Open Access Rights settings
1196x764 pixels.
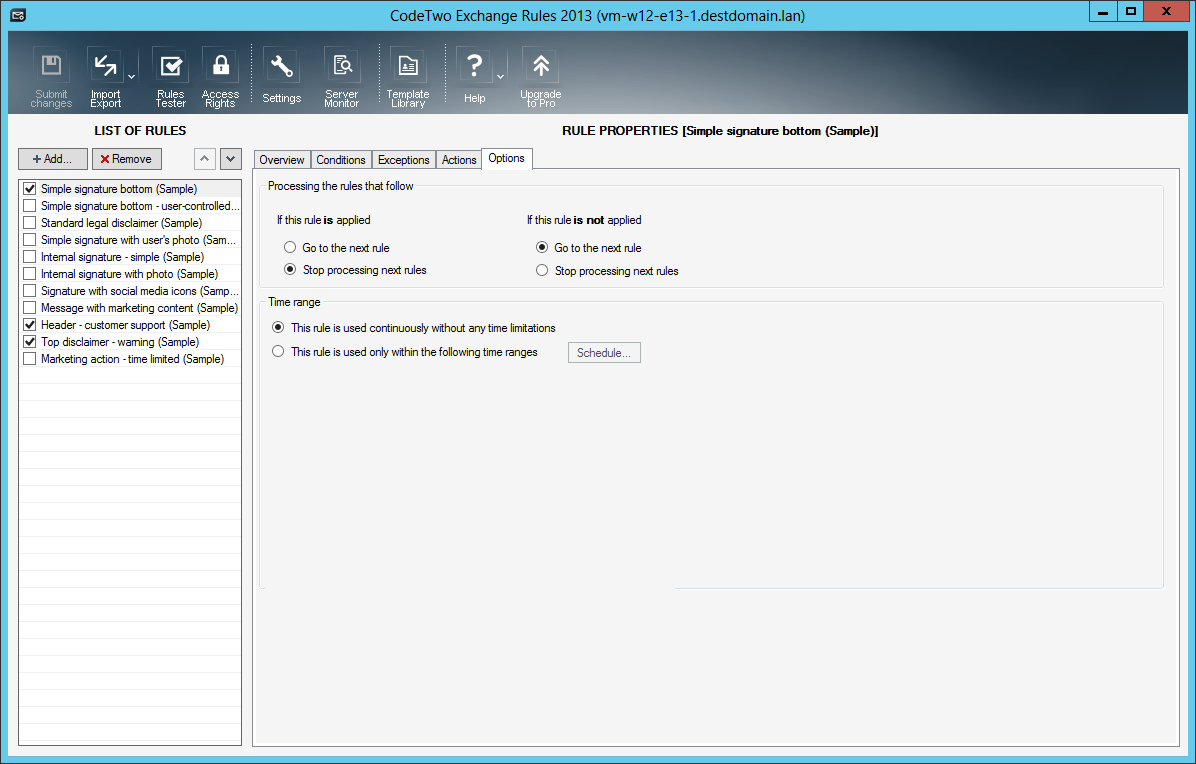click(x=220, y=77)
